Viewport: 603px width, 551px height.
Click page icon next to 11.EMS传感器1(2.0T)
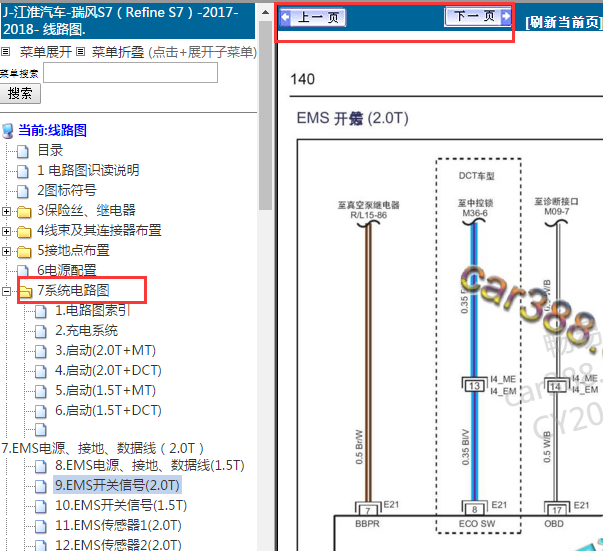pos(41,526)
